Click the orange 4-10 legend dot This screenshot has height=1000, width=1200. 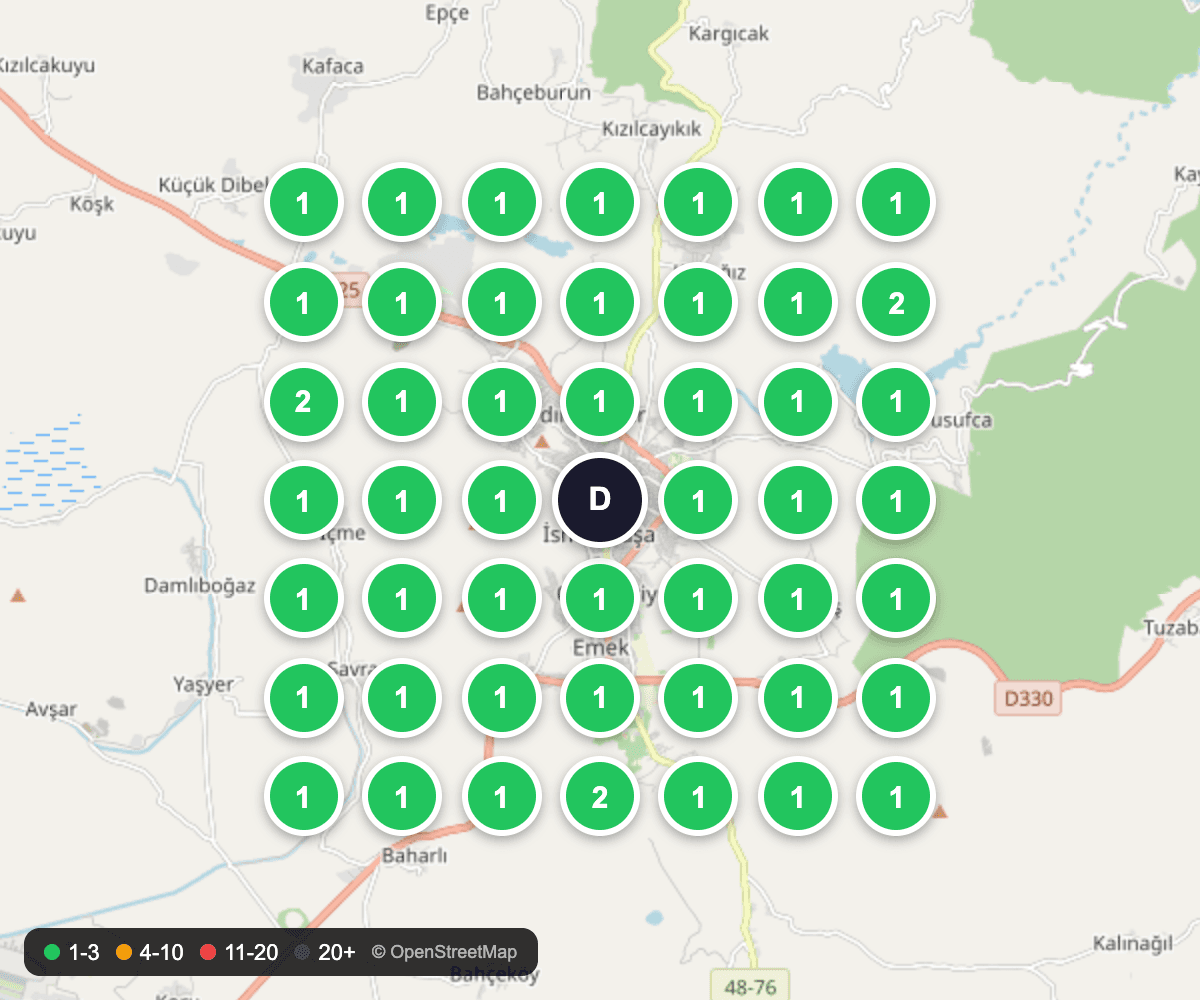pos(124,952)
